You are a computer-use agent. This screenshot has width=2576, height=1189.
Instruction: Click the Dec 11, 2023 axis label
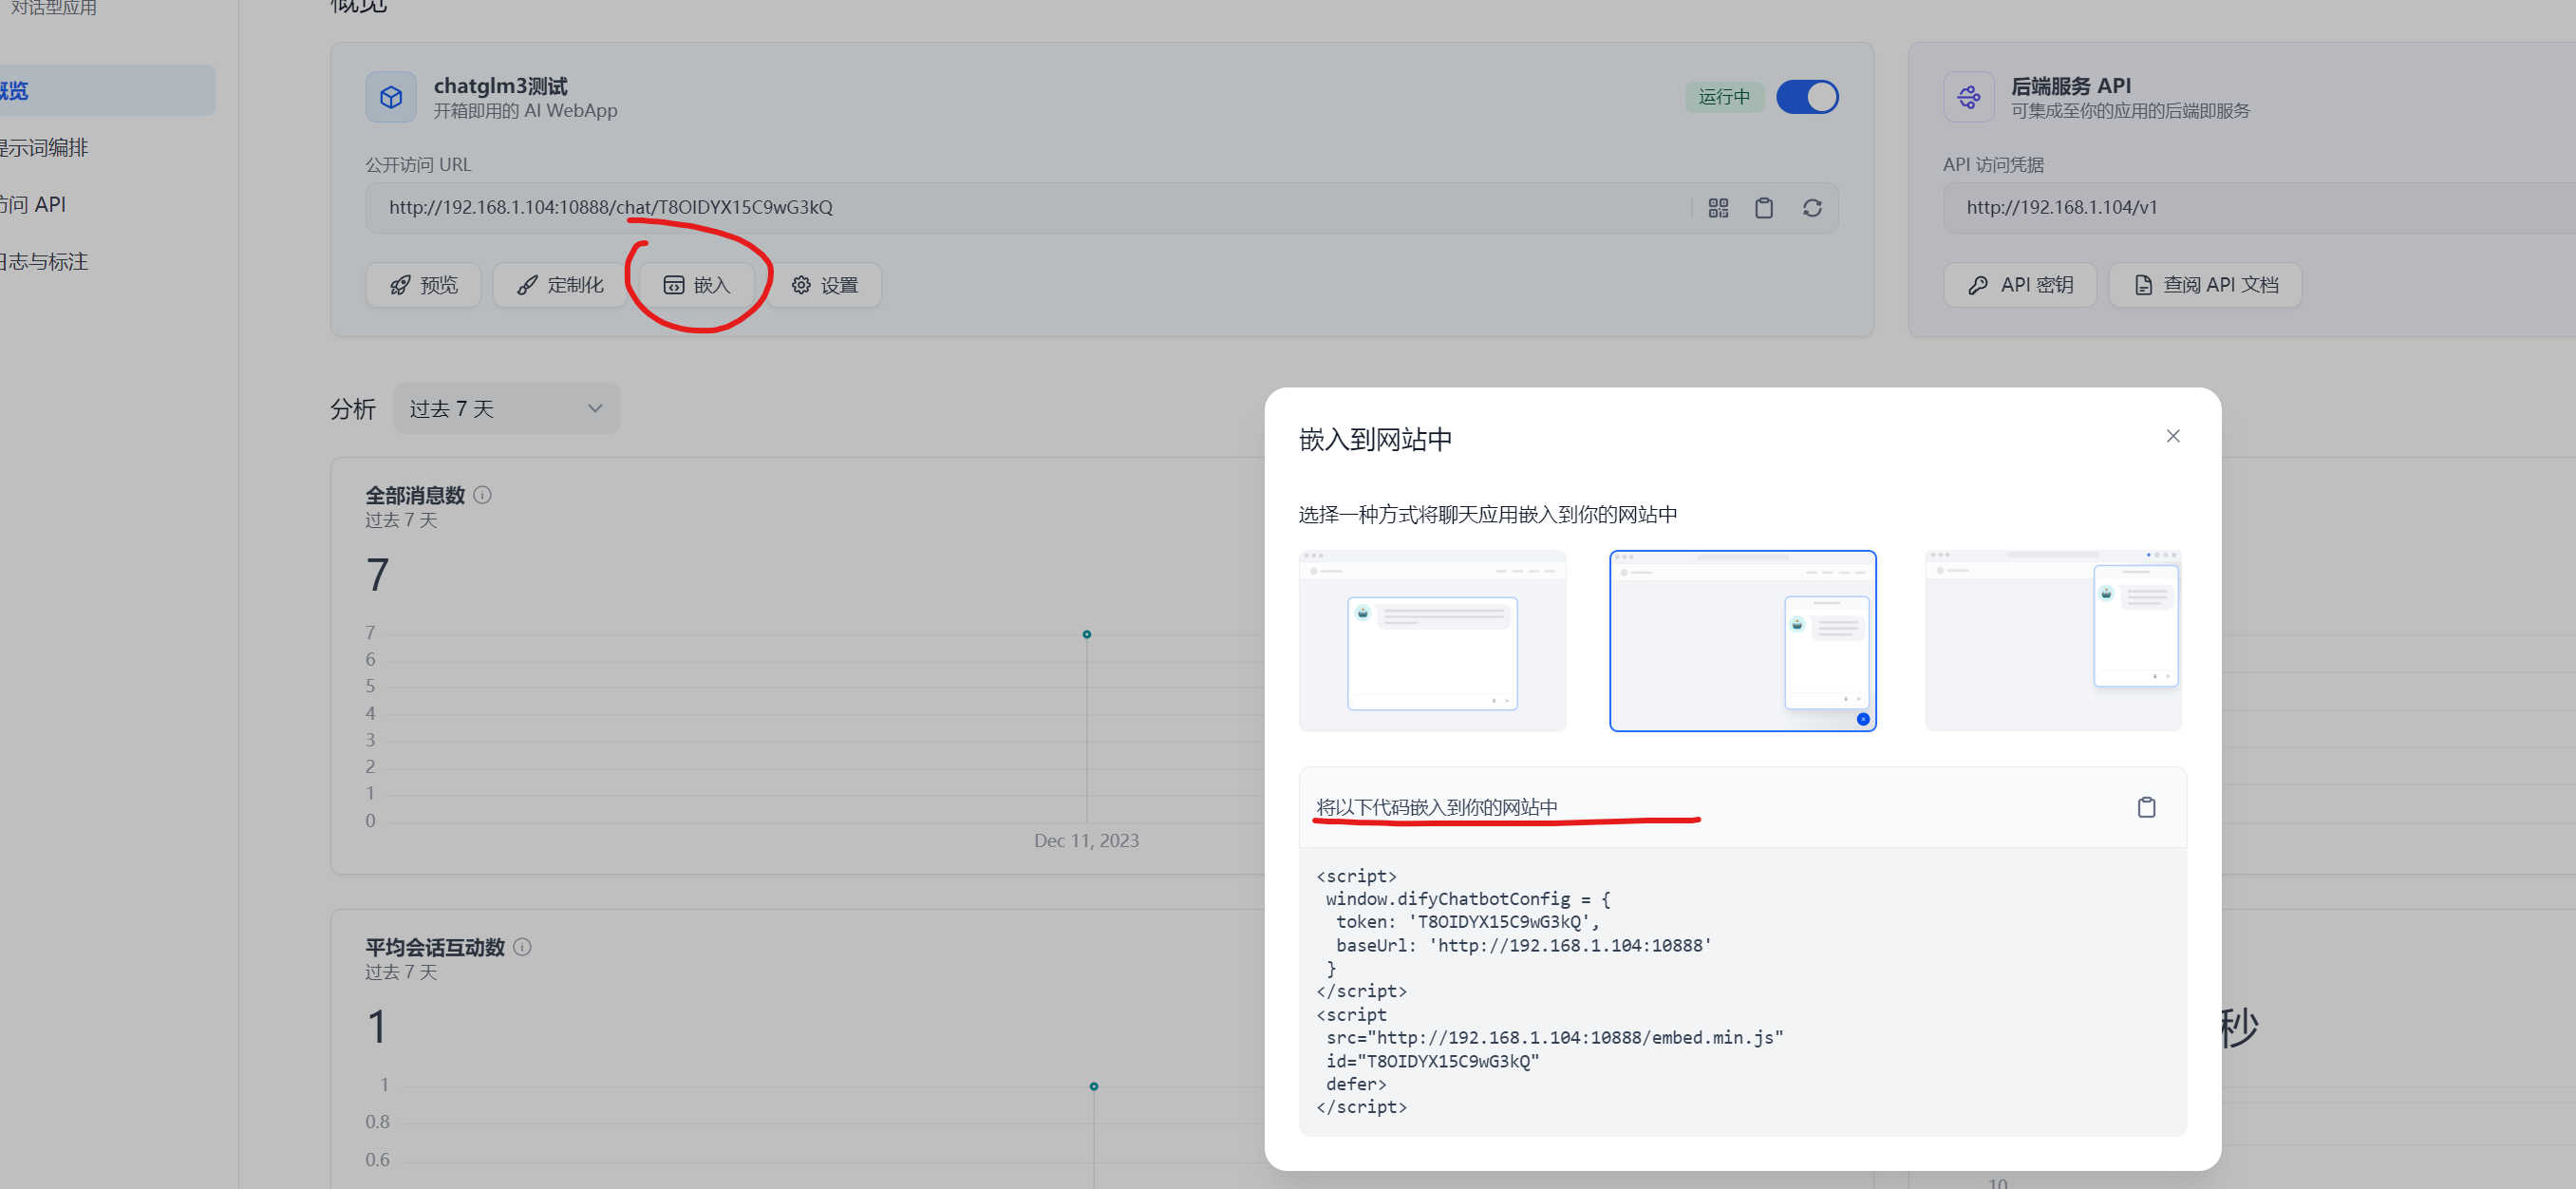1086,841
